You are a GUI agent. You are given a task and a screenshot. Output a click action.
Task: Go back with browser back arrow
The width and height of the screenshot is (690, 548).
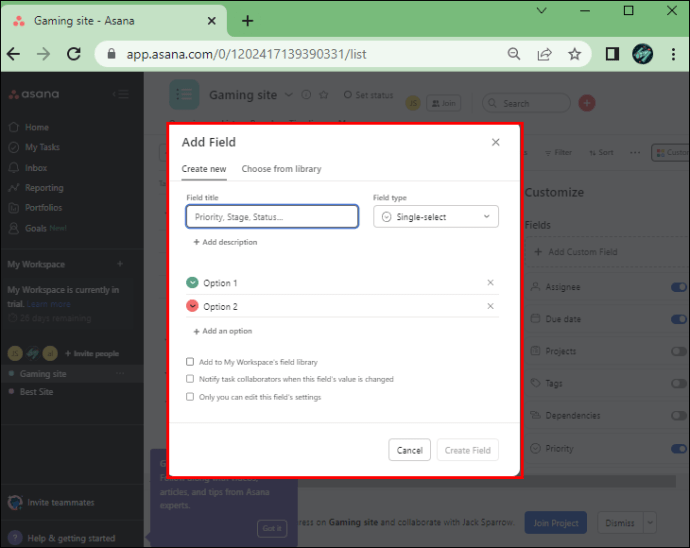point(14,54)
